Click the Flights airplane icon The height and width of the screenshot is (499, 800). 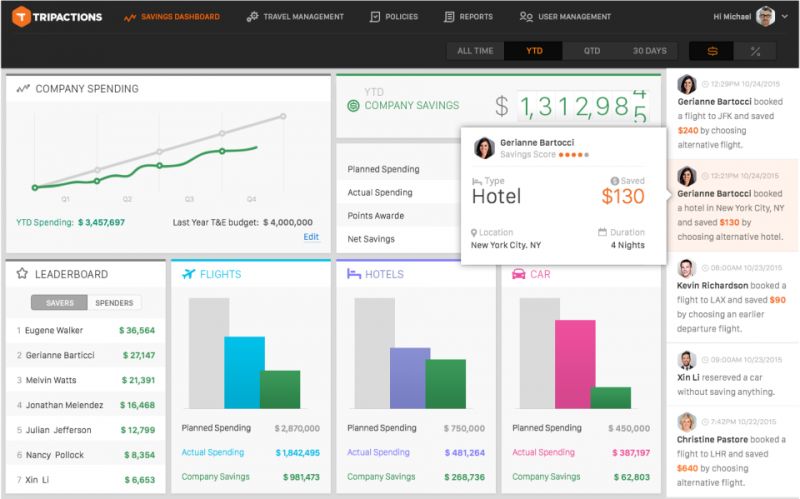pyautogui.click(x=188, y=274)
